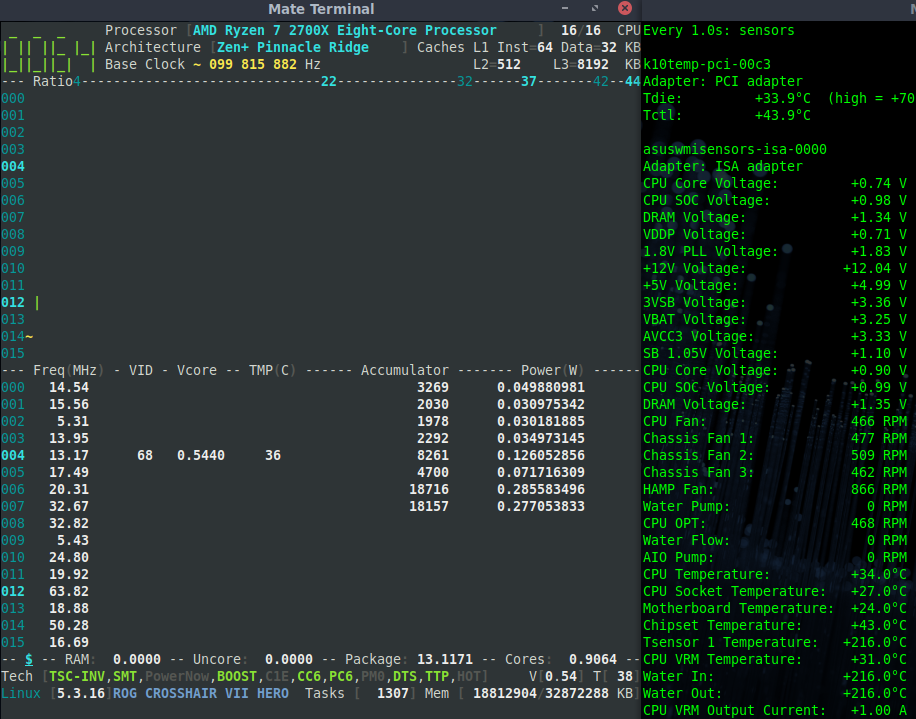
Task: Click frequency 63.82 for core 012
Action: pyautogui.click(x=69, y=591)
